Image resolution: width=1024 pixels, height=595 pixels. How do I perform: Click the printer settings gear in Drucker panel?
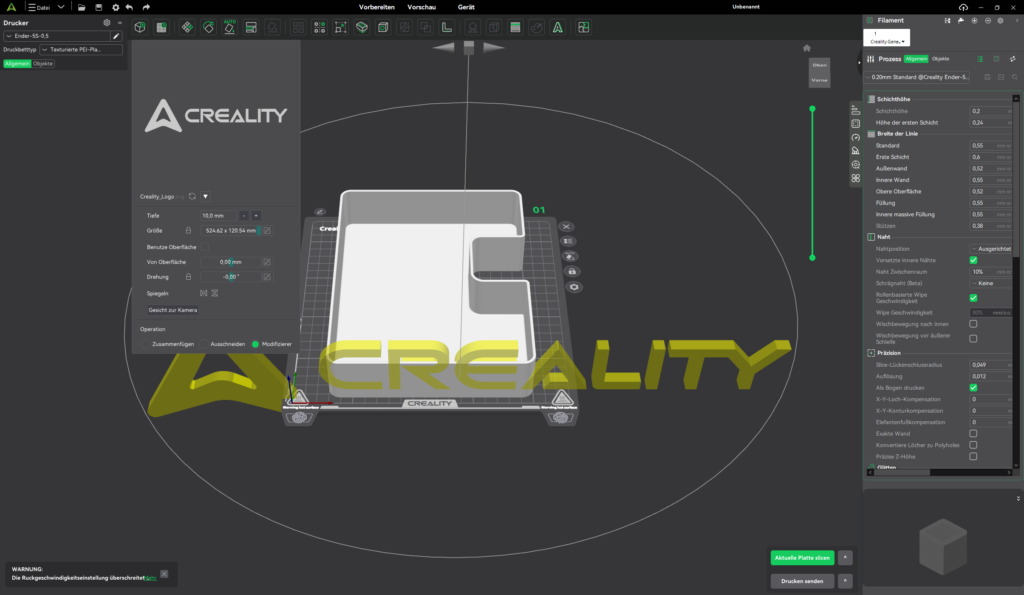coord(107,23)
